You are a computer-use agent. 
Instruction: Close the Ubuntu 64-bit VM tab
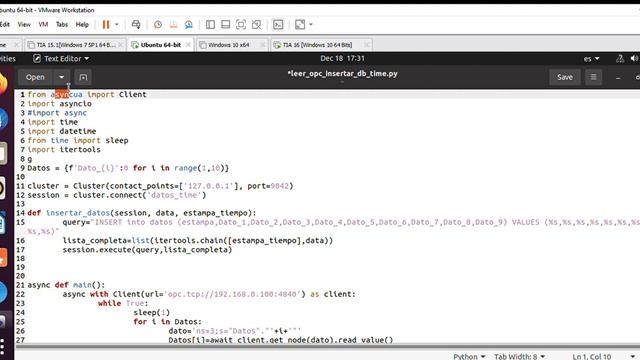[x=188, y=45]
